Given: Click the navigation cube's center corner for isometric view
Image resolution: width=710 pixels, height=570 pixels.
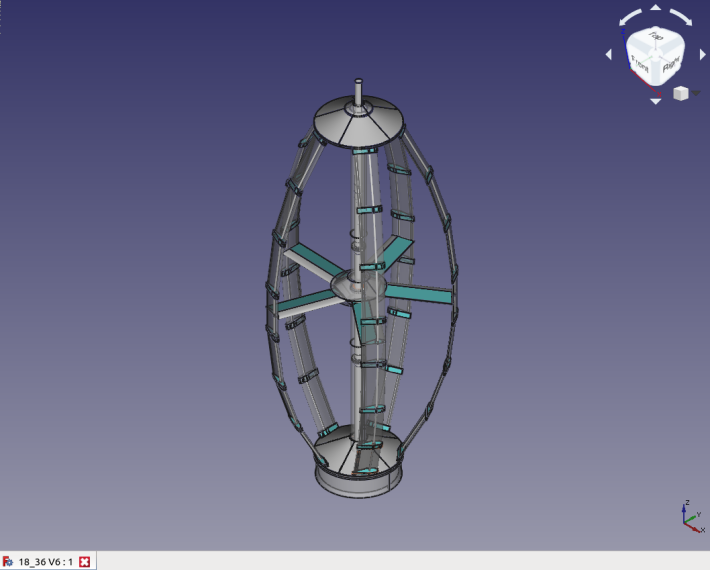Looking at the screenshot, I should [x=655, y=56].
